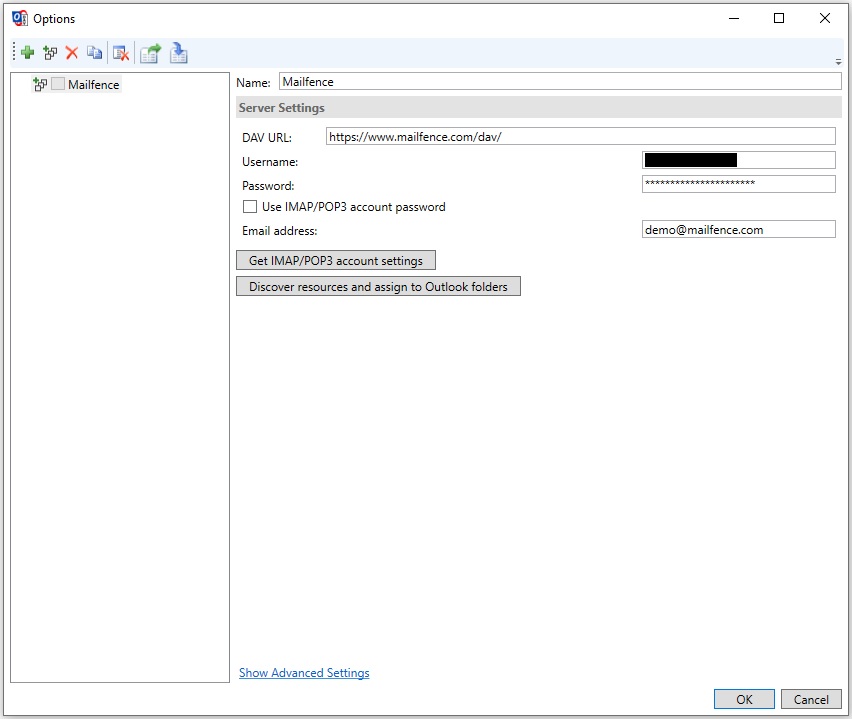Click into the Password field
This screenshot has height=719, width=852.
coord(738,184)
